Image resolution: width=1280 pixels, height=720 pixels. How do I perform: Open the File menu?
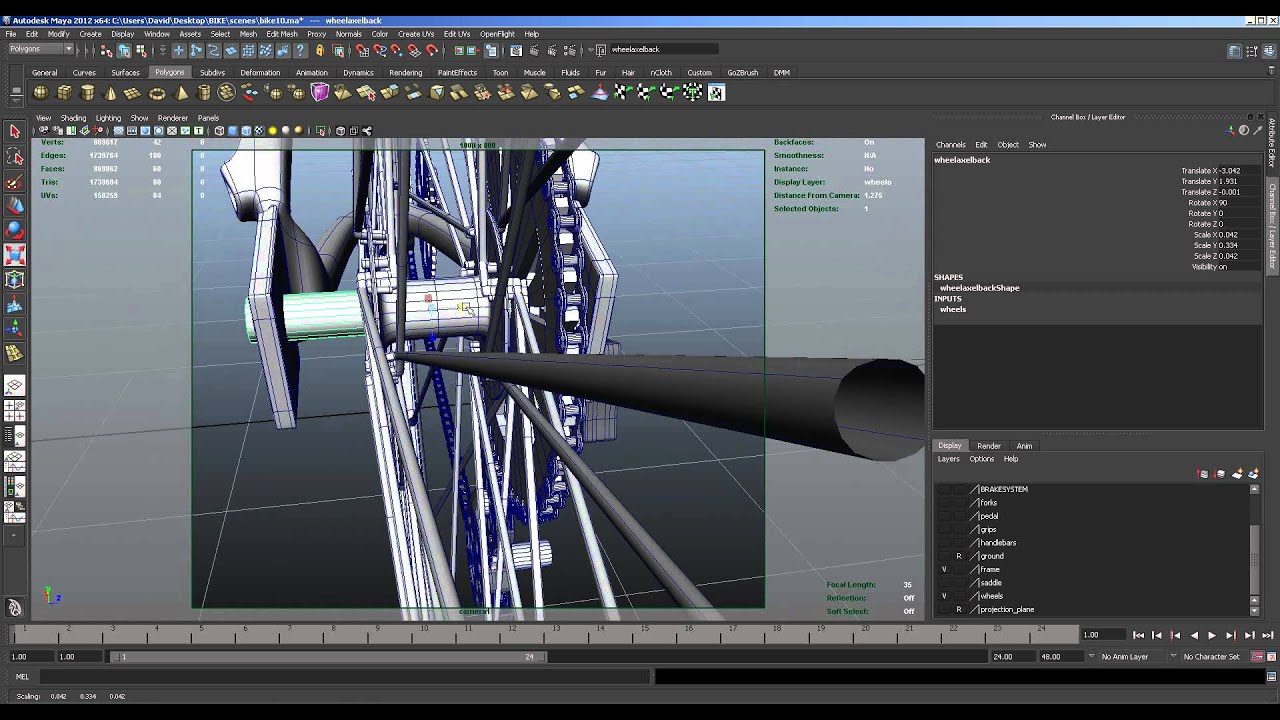11,34
